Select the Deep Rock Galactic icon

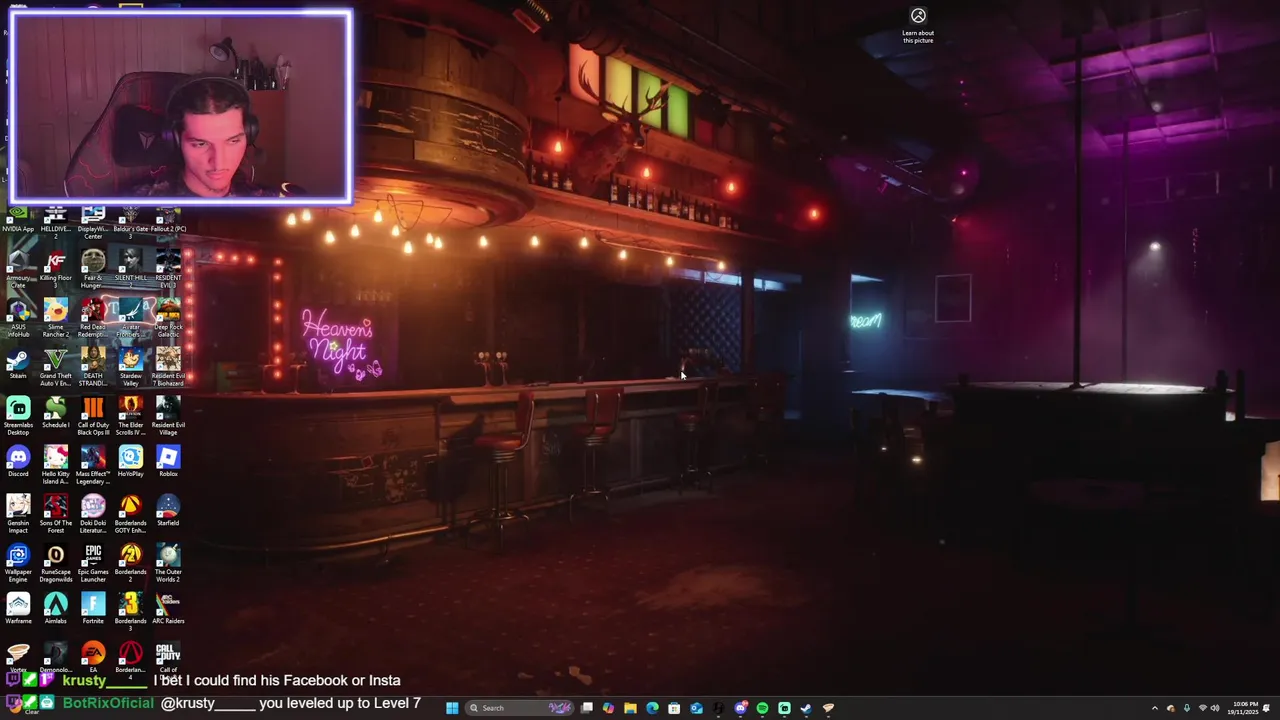coord(168,317)
